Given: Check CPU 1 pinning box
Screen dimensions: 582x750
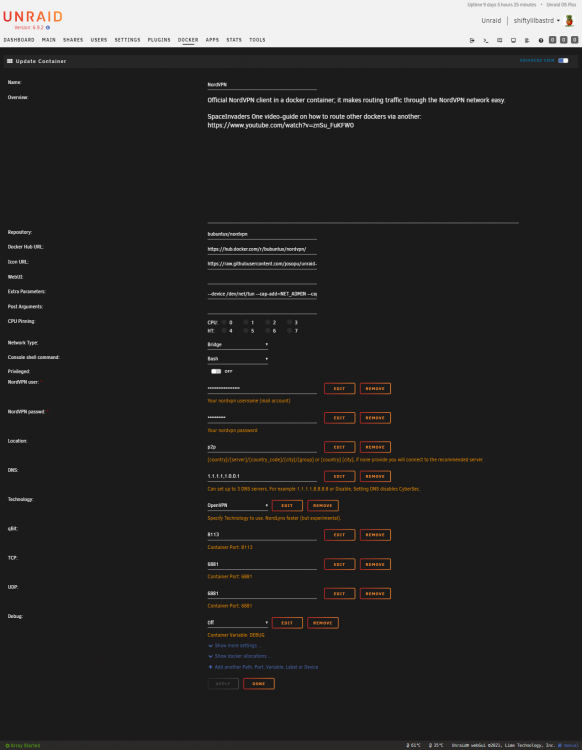Looking at the screenshot, I should pos(246,322).
